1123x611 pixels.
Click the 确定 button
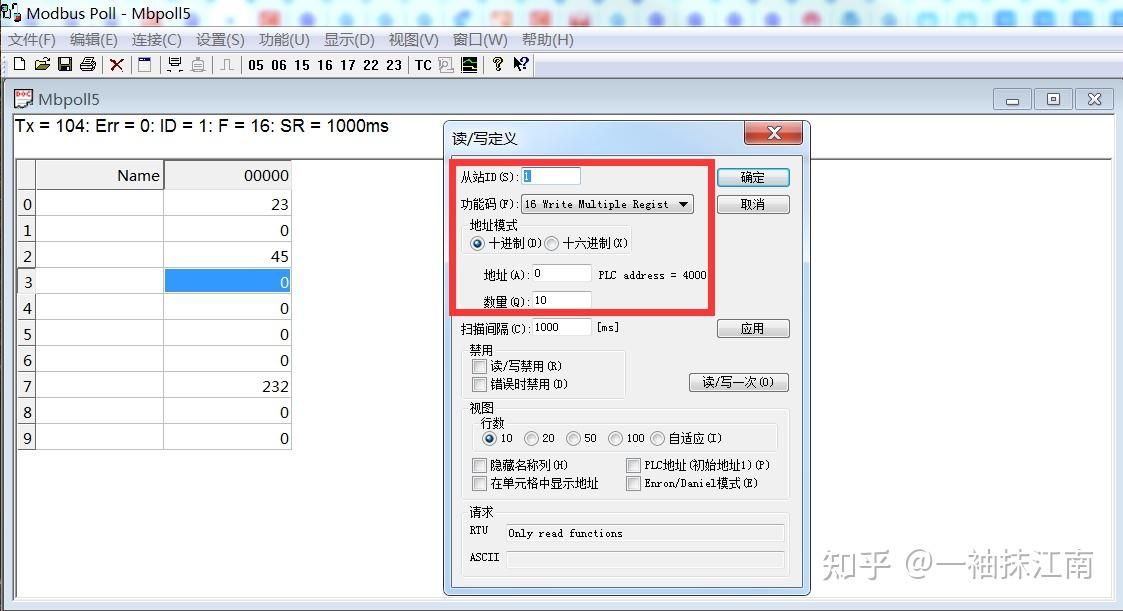click(752, 177)
